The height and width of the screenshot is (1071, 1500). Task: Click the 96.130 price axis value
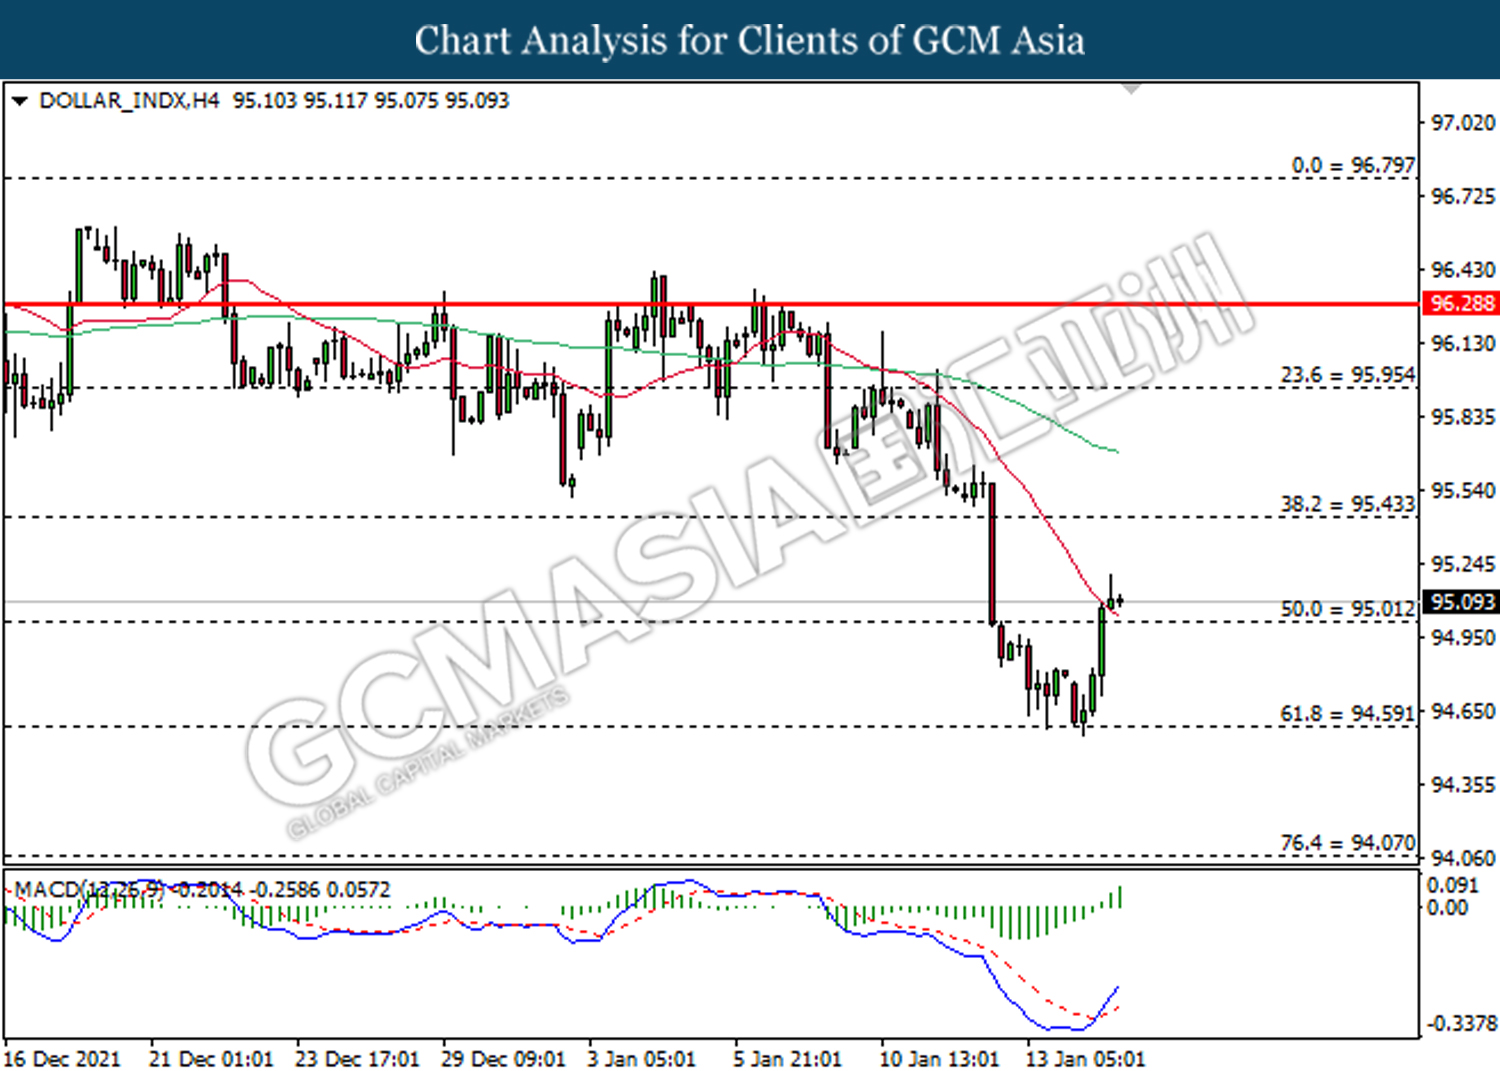tap(1463, 344)
